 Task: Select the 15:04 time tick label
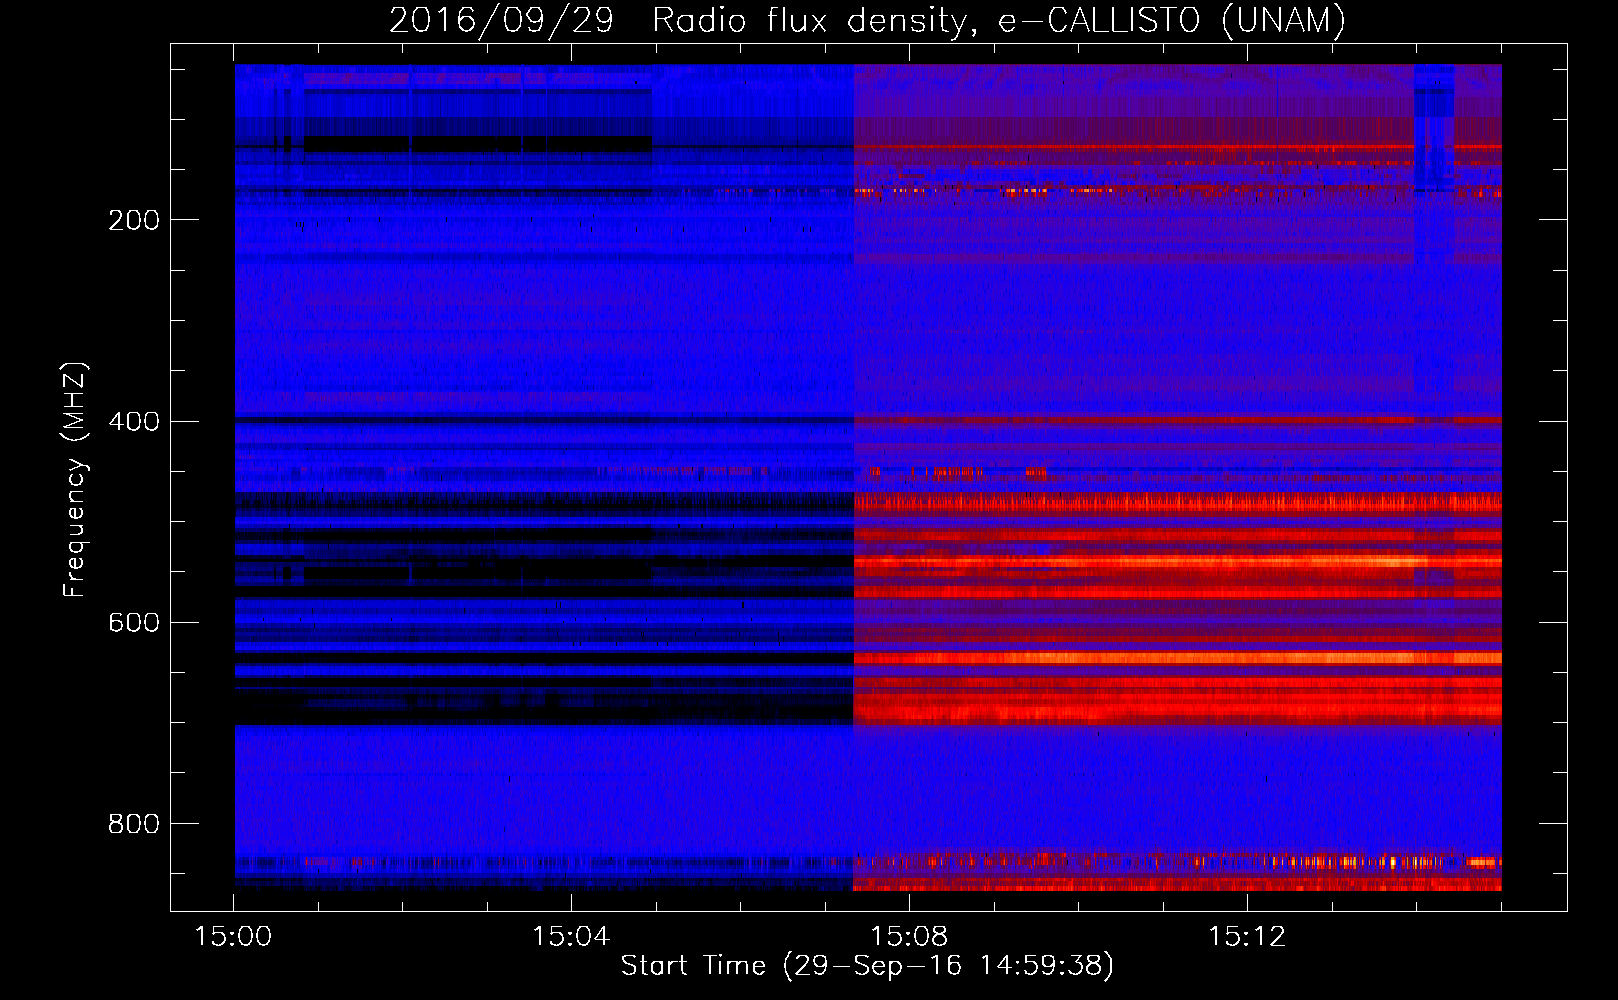[x=571, y=936]
